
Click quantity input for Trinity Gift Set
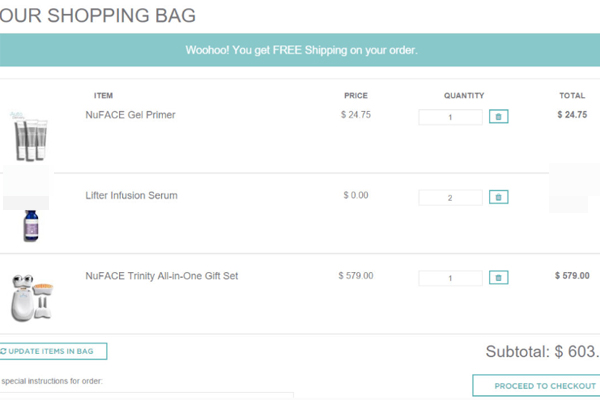click(450, 278)
